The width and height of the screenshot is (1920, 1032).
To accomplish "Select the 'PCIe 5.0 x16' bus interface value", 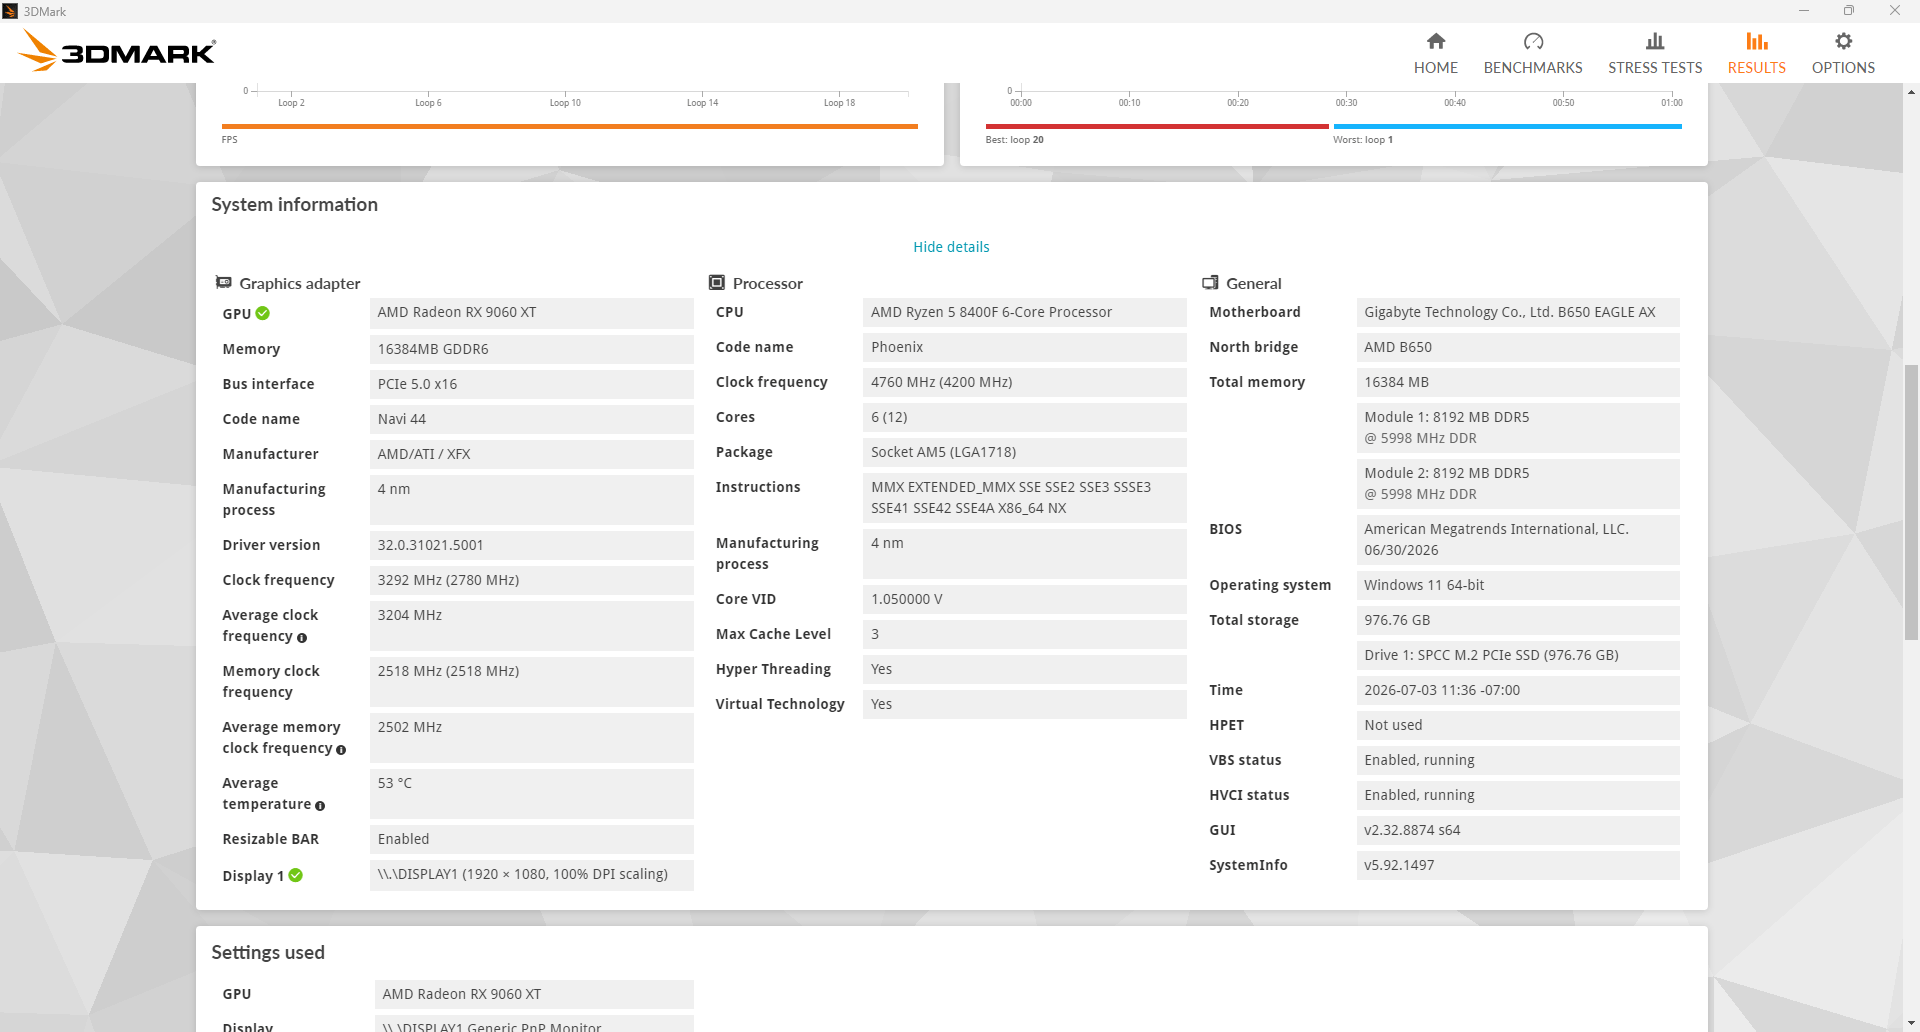I will (532, 384).
